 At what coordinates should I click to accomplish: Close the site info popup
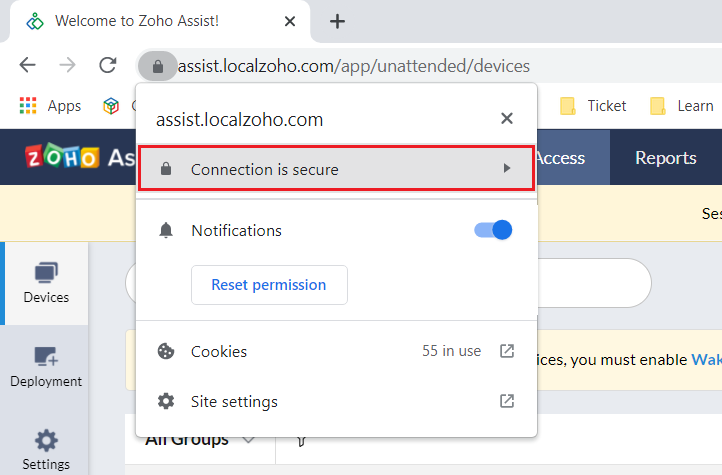point(507,118)
